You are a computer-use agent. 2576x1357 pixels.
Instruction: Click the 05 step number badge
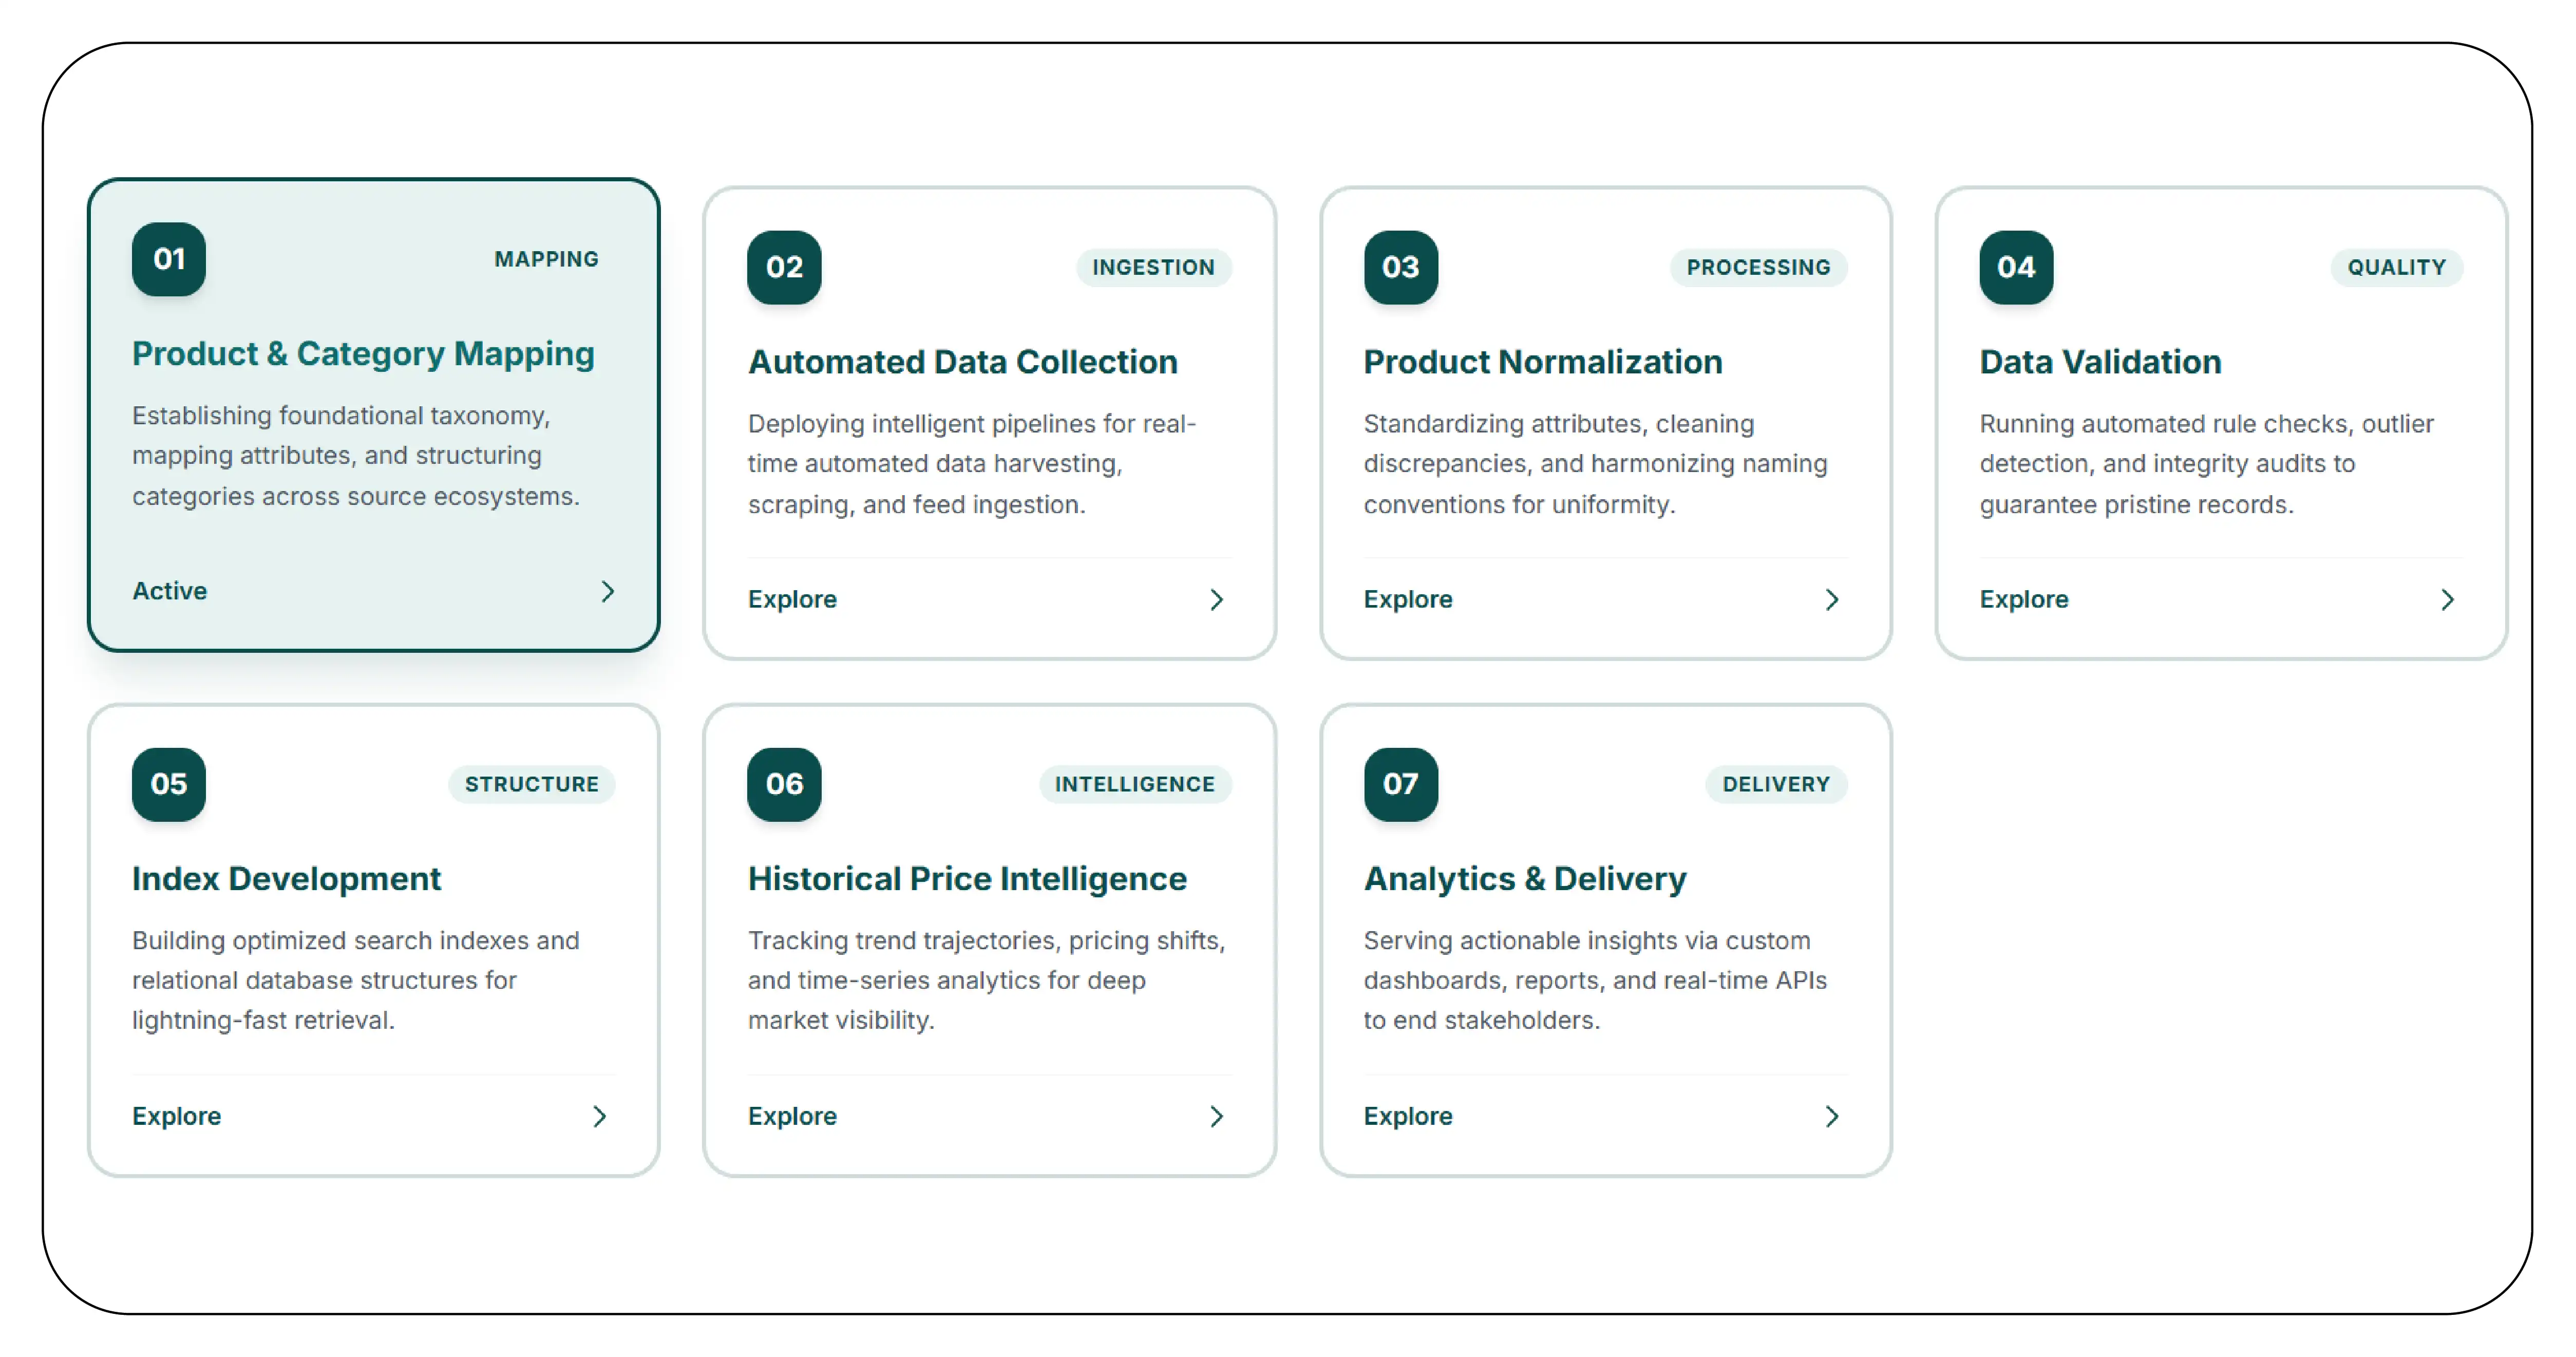click(x=169, y=784)
